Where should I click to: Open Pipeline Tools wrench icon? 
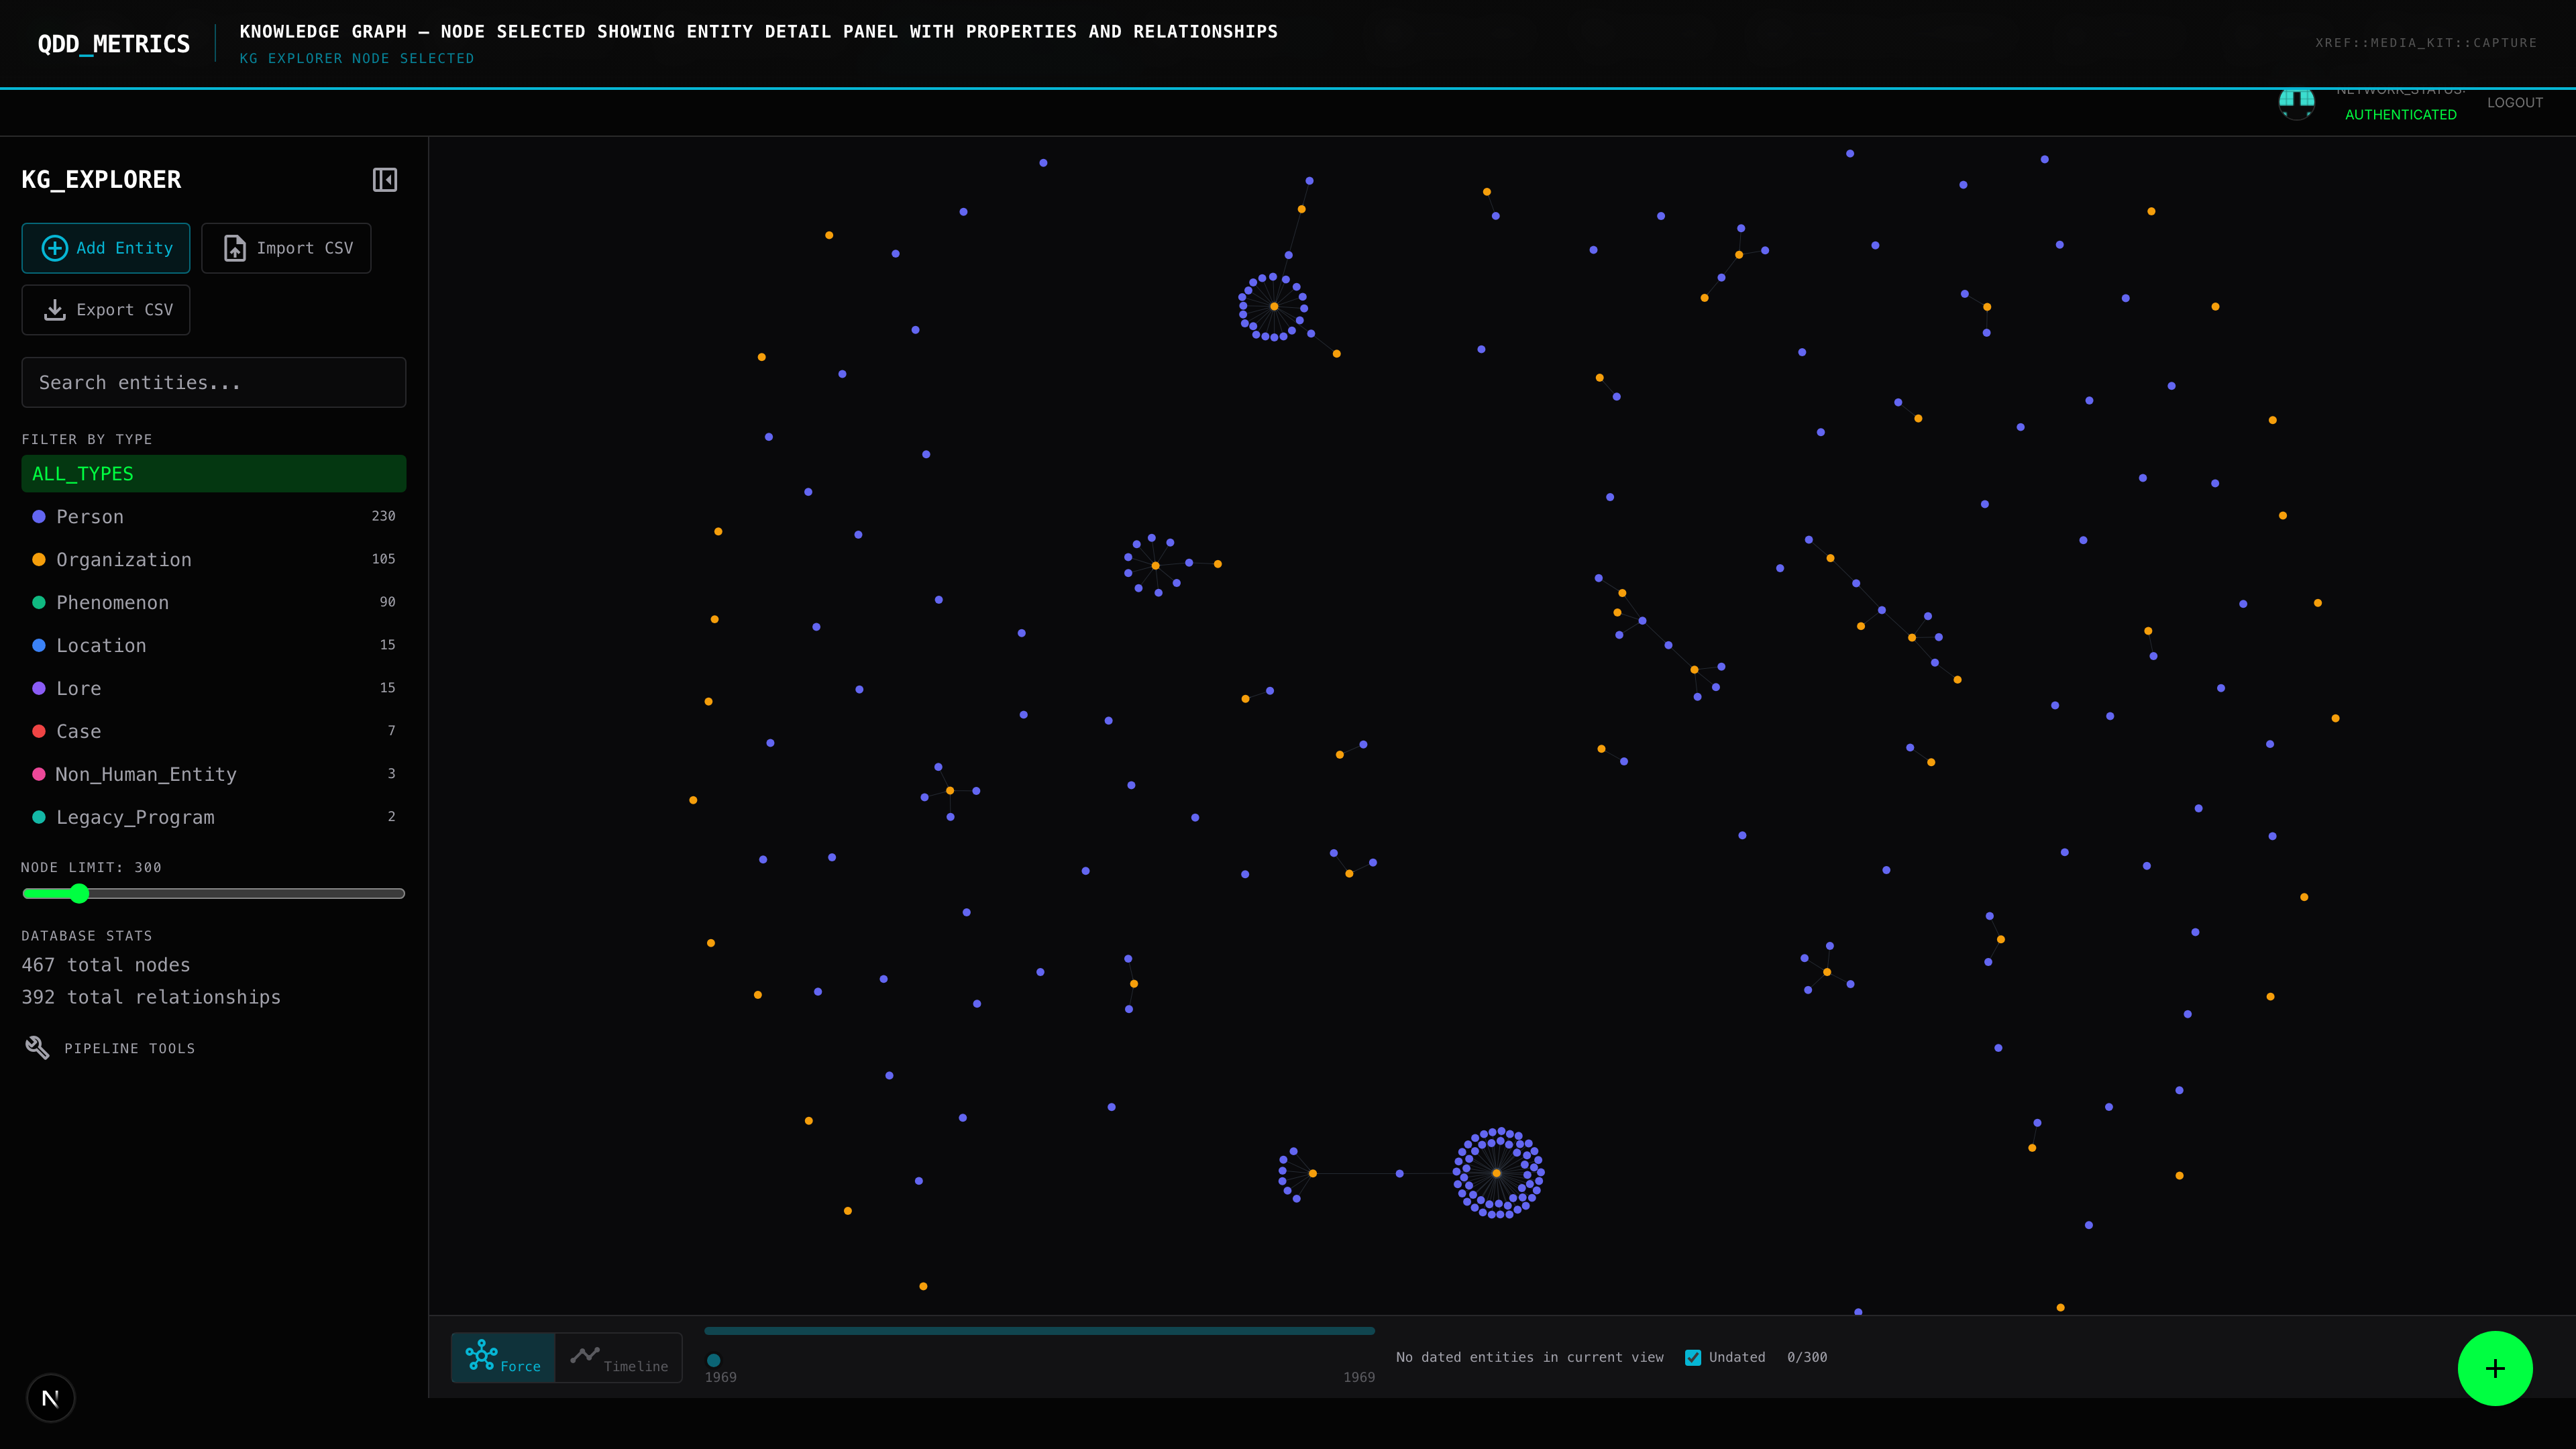click(x=37, y=1047)
